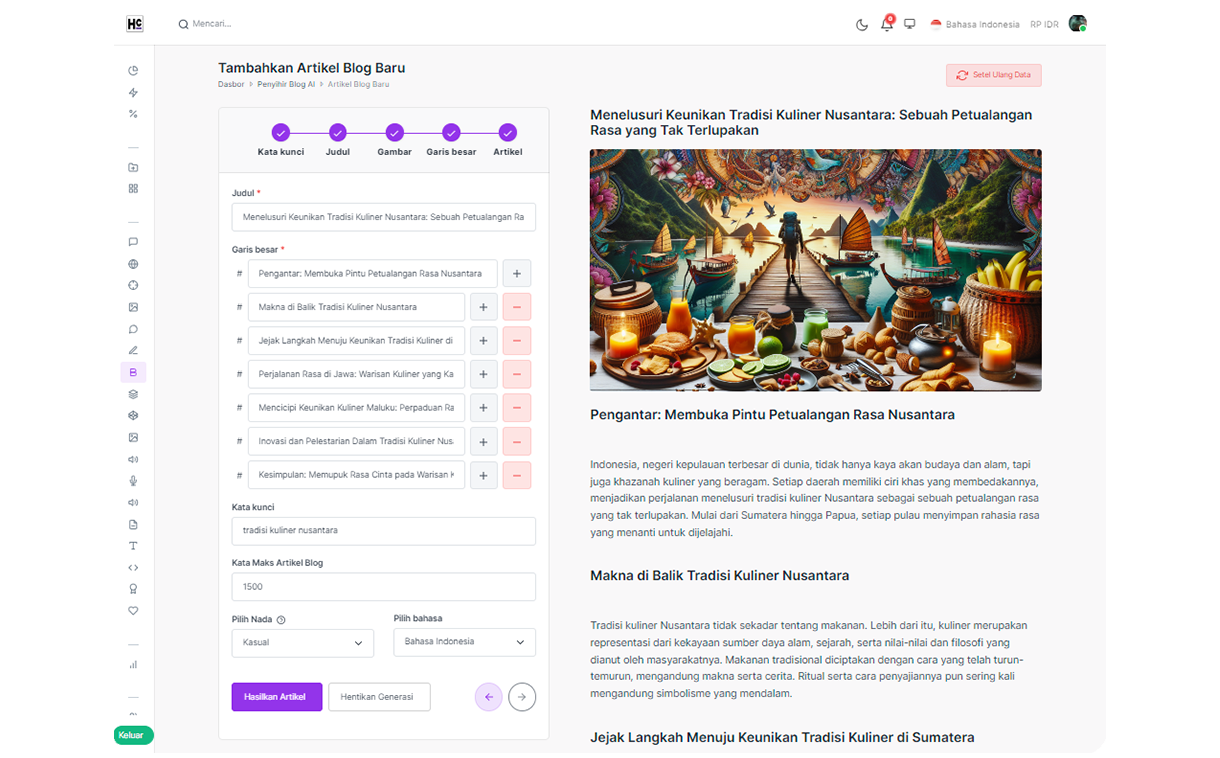Open the bar chart sidebar icon

[x=133, y=664]
